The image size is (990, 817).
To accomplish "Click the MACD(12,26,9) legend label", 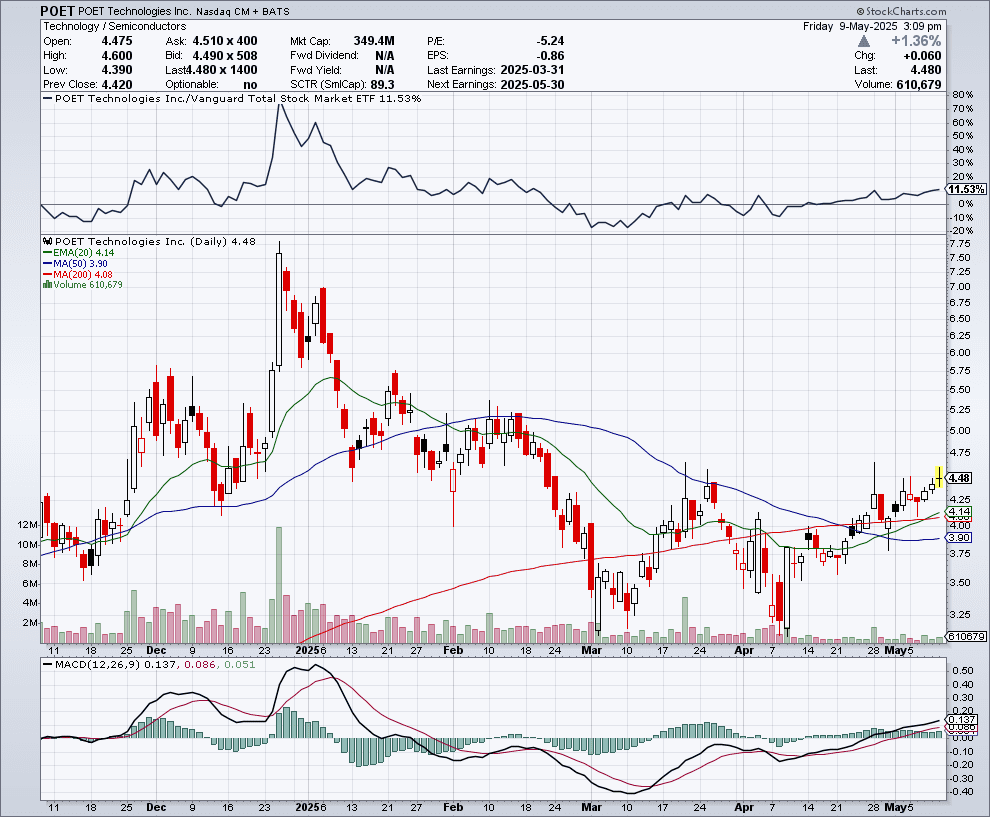I will [98, 665].
